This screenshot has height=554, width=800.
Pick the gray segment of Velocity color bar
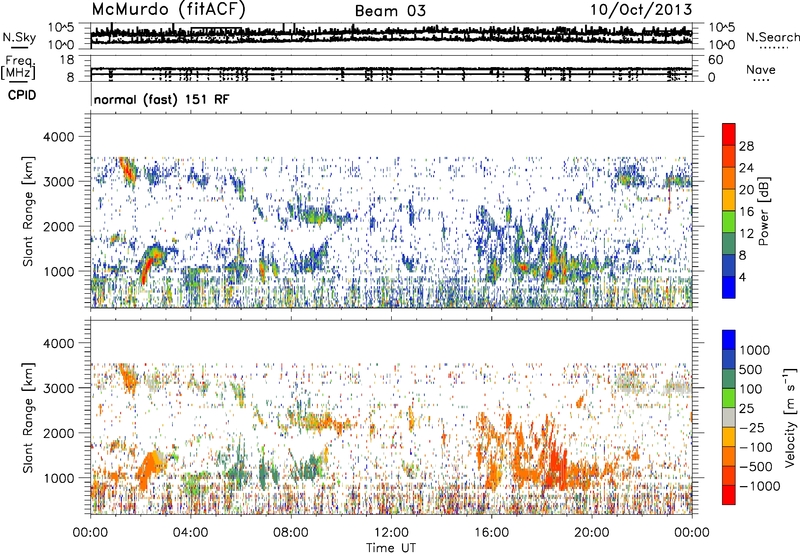pos(729,417)
